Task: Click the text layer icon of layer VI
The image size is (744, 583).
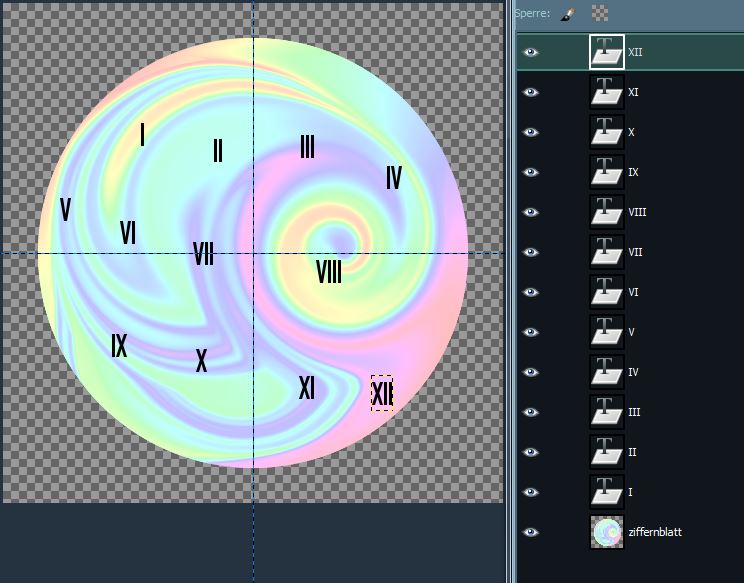Action: pos(607,292)
